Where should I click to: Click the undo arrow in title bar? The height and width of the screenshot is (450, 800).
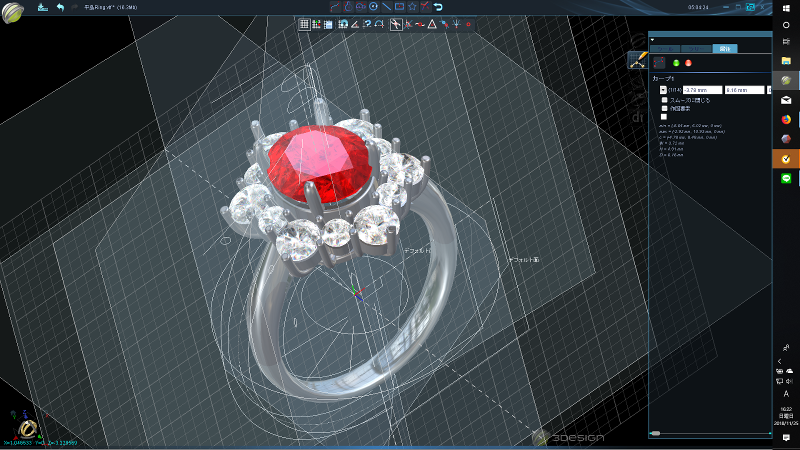(x=61, y=7)
